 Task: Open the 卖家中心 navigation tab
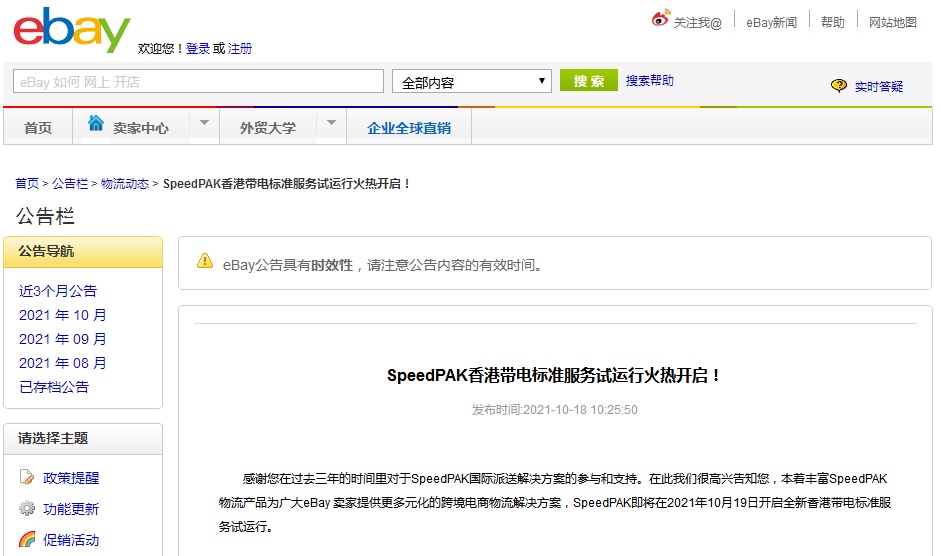click(x=140, y=128)
